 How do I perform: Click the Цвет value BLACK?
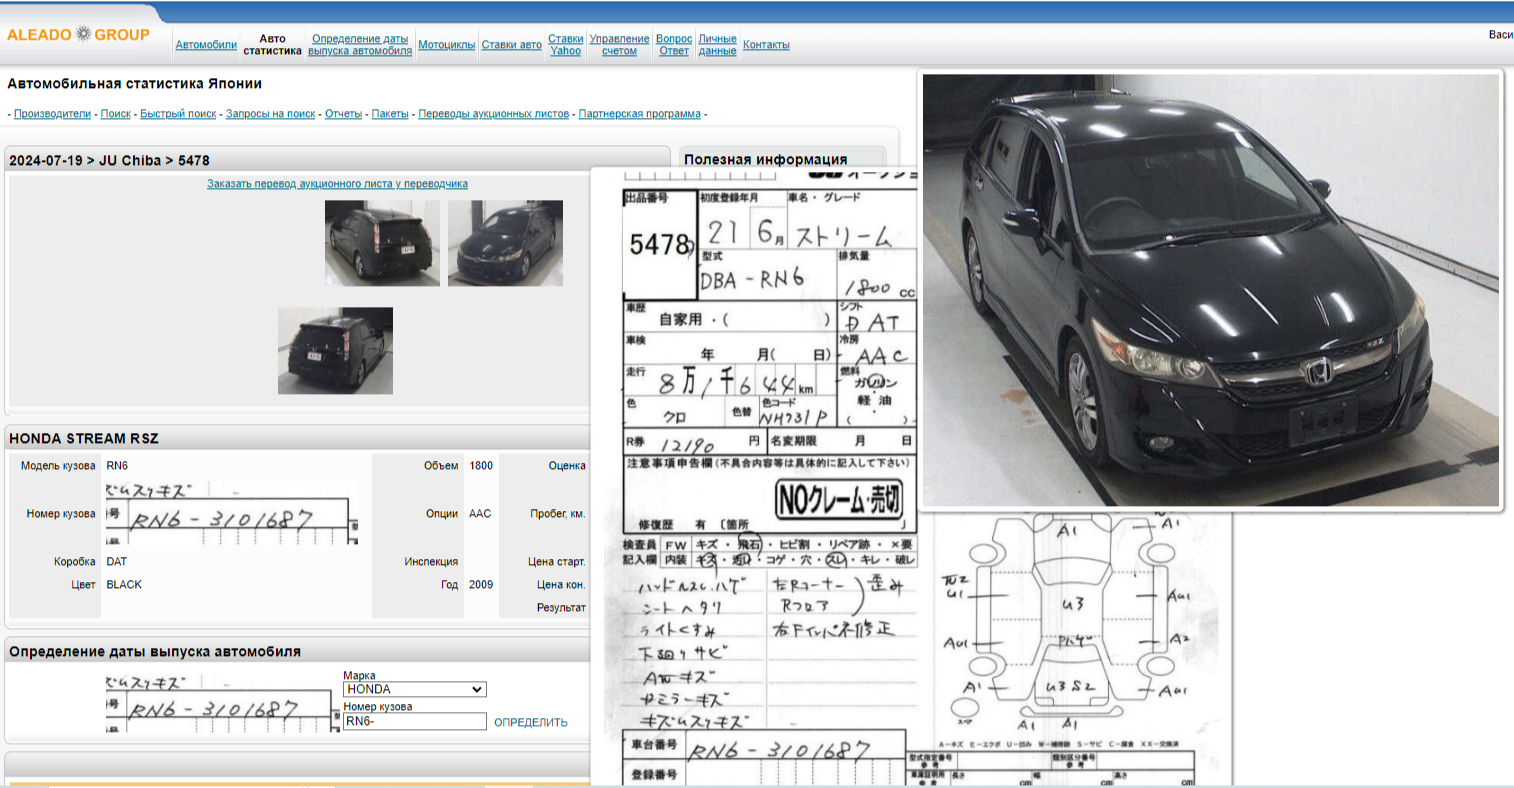click(124, 585)
